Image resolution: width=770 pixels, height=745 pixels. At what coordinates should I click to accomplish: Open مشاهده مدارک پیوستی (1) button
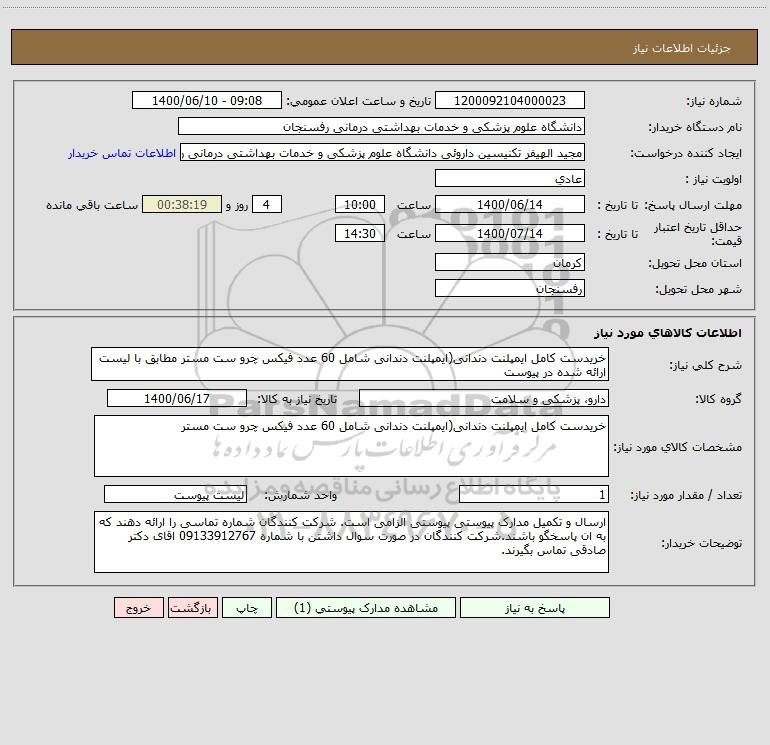pos(366,608)
